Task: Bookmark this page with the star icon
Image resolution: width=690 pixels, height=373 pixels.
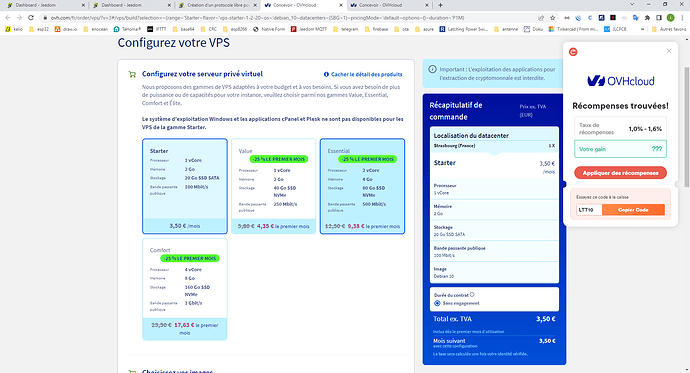Action: 553,18
